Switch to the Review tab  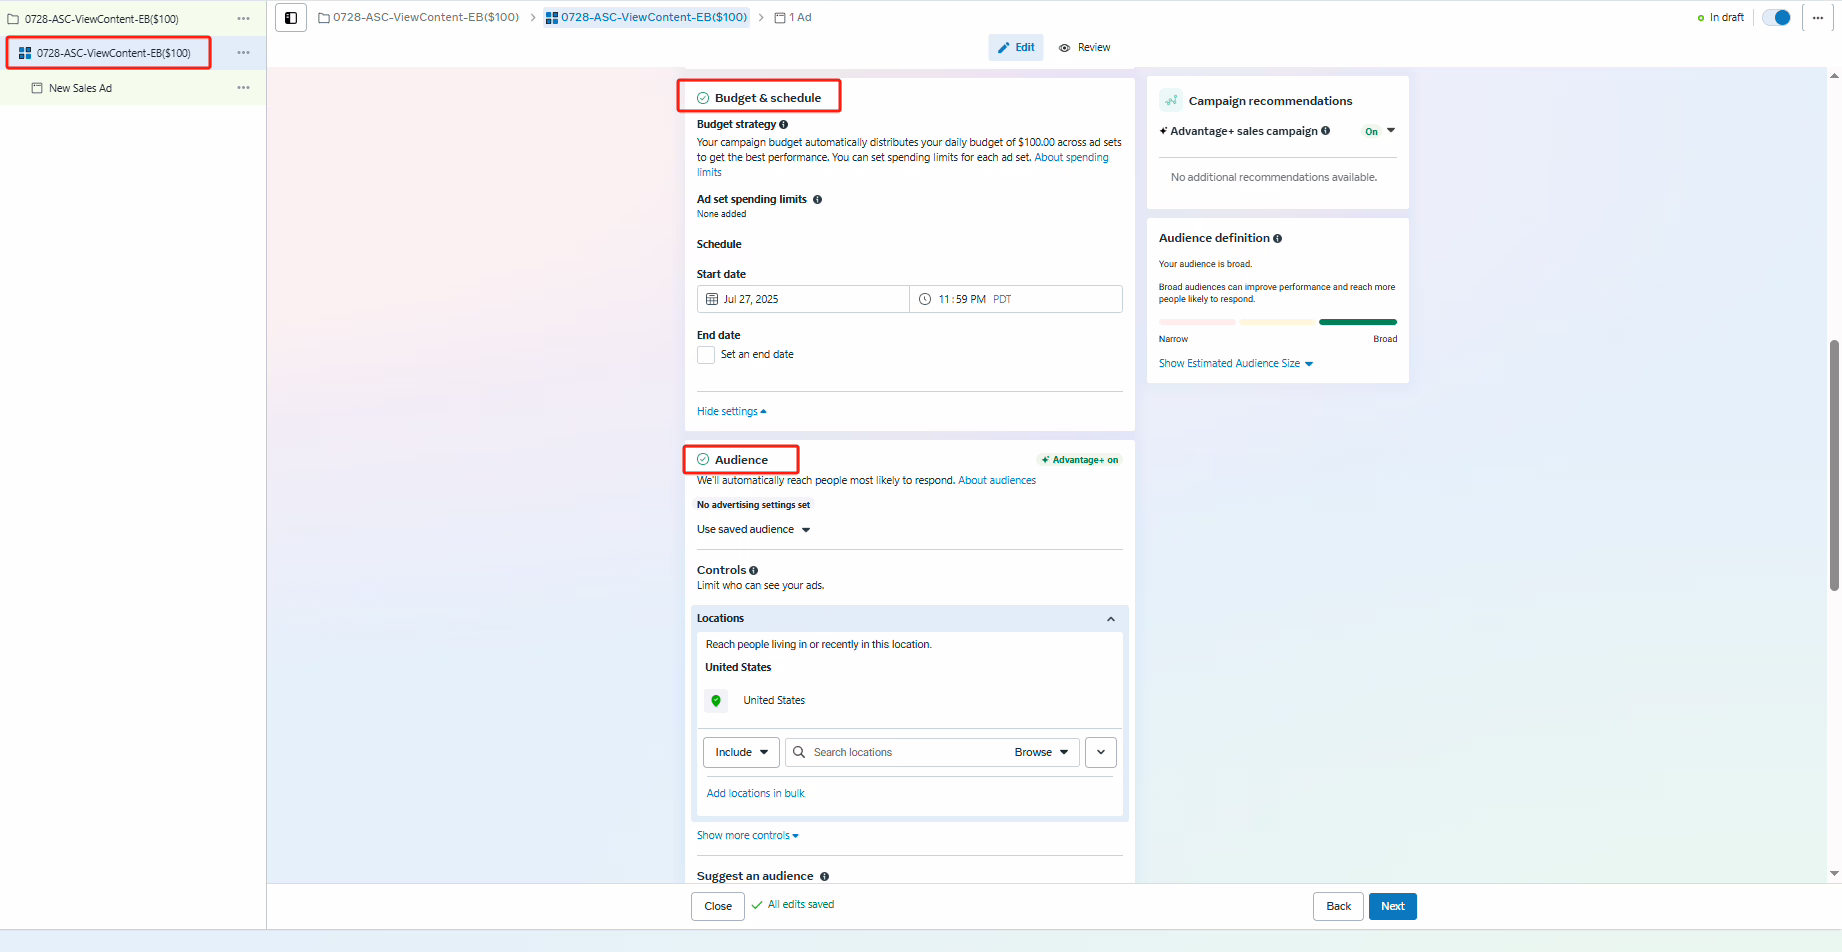[1085, 47]
